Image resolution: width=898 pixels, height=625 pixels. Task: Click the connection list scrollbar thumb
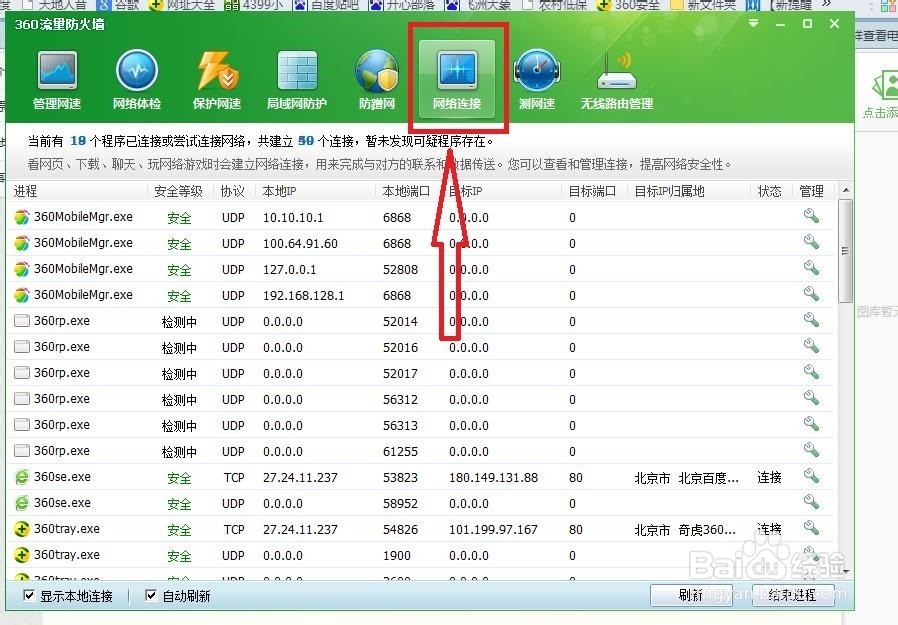click(x=845, y=251)
